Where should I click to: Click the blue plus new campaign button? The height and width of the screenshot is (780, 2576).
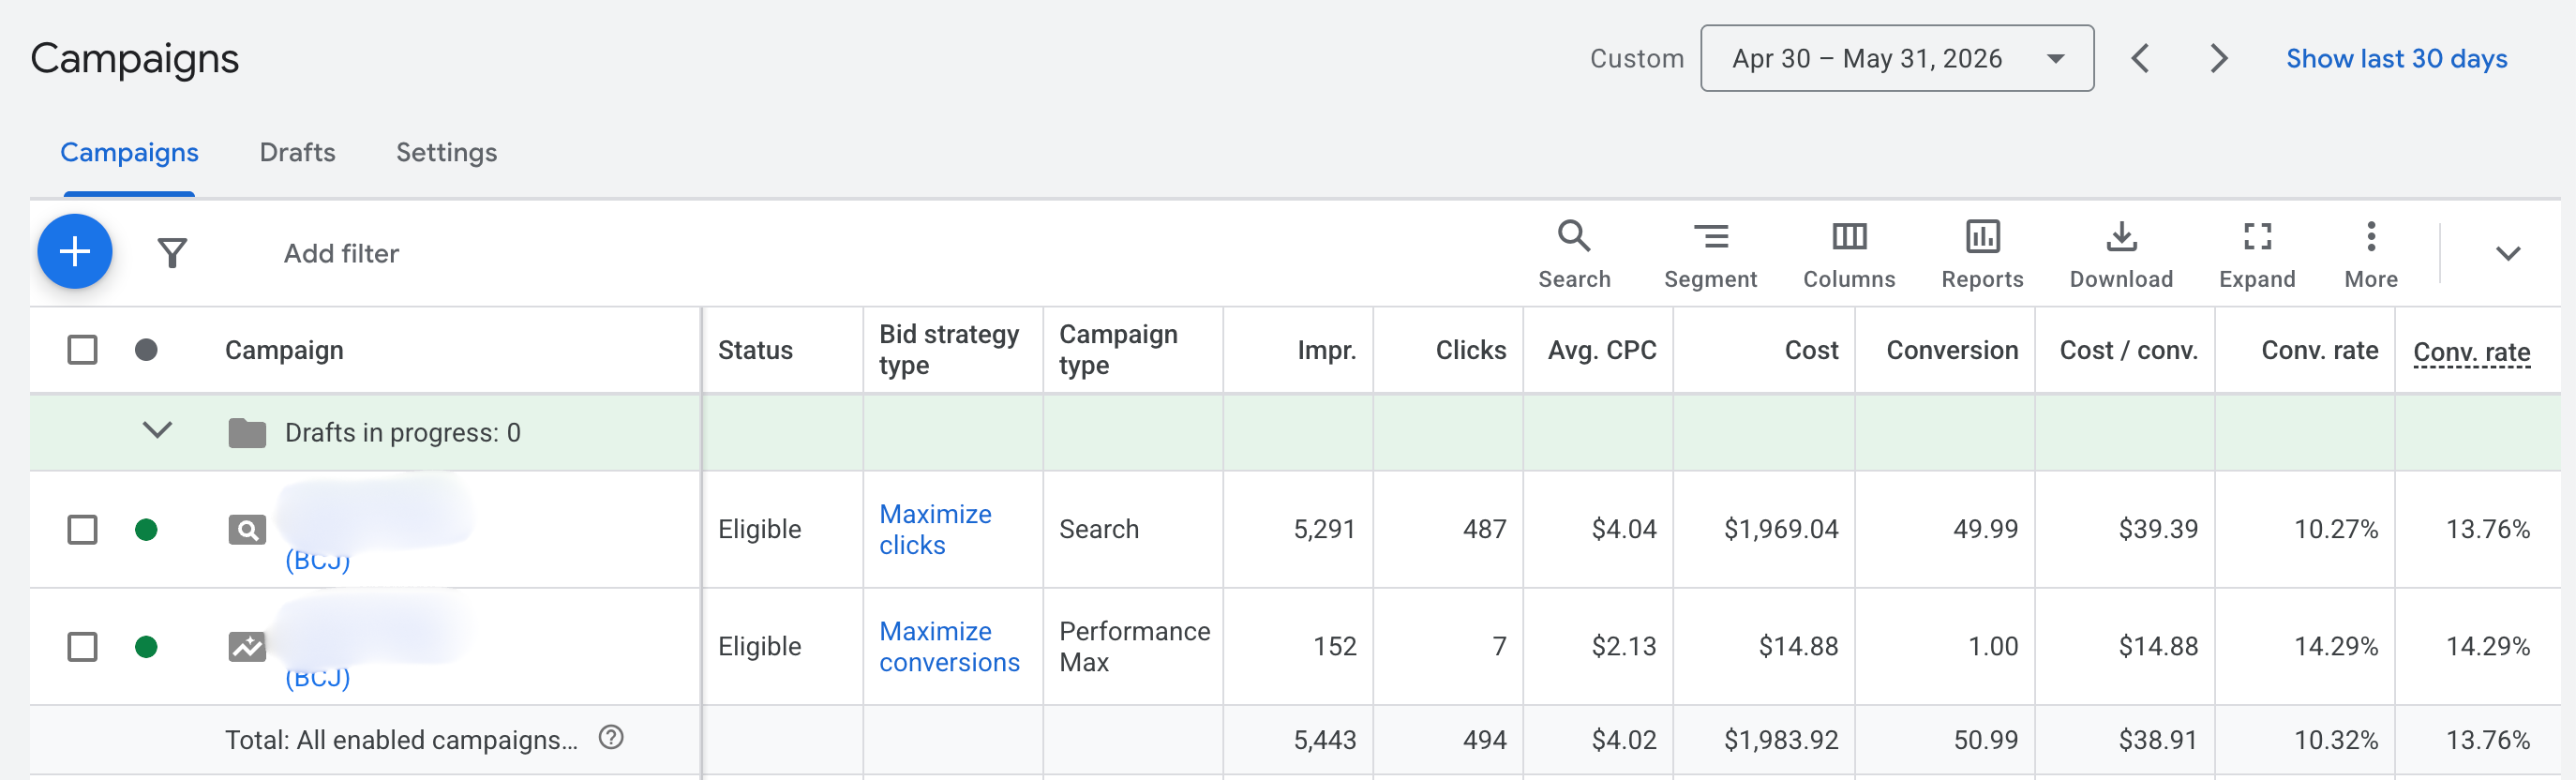click(x=75, y=252)
